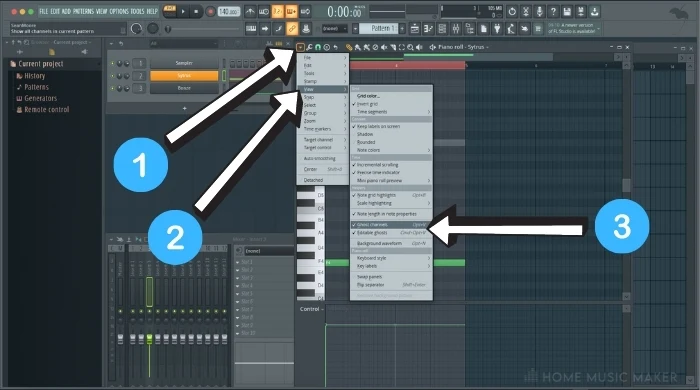Open the Piano roll view icon
The image size is (700, 390).
428,29
